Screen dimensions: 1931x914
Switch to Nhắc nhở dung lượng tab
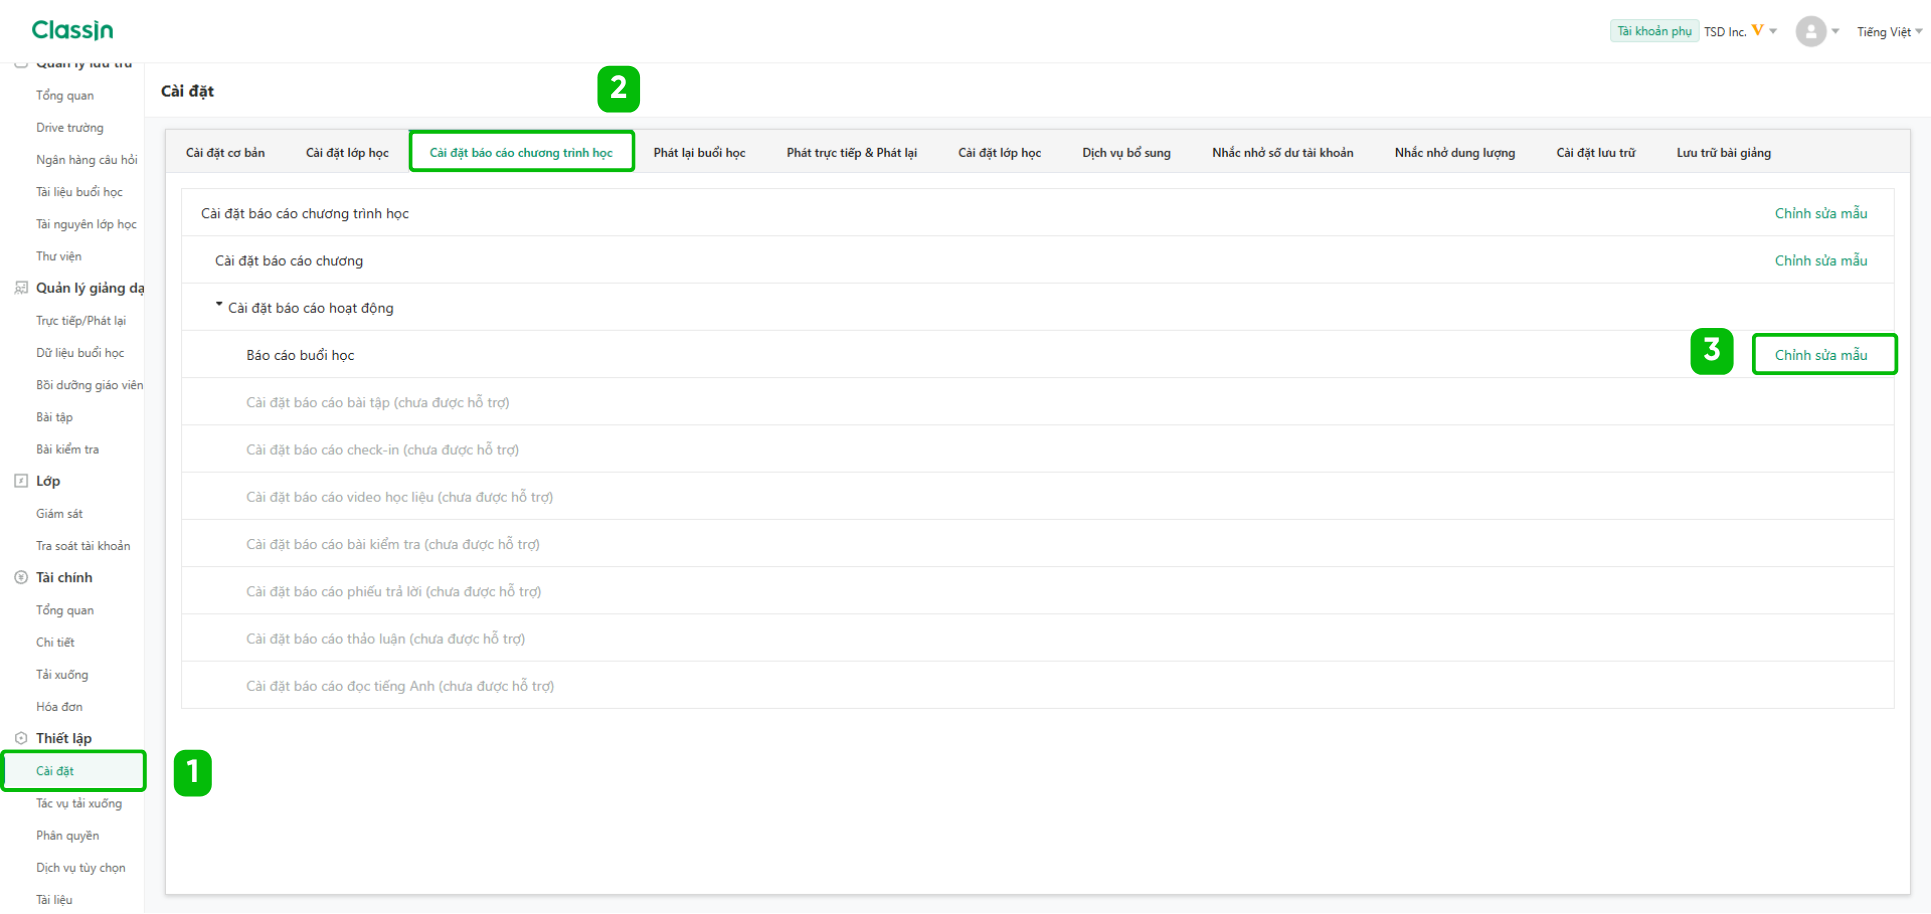[1454, 153]
